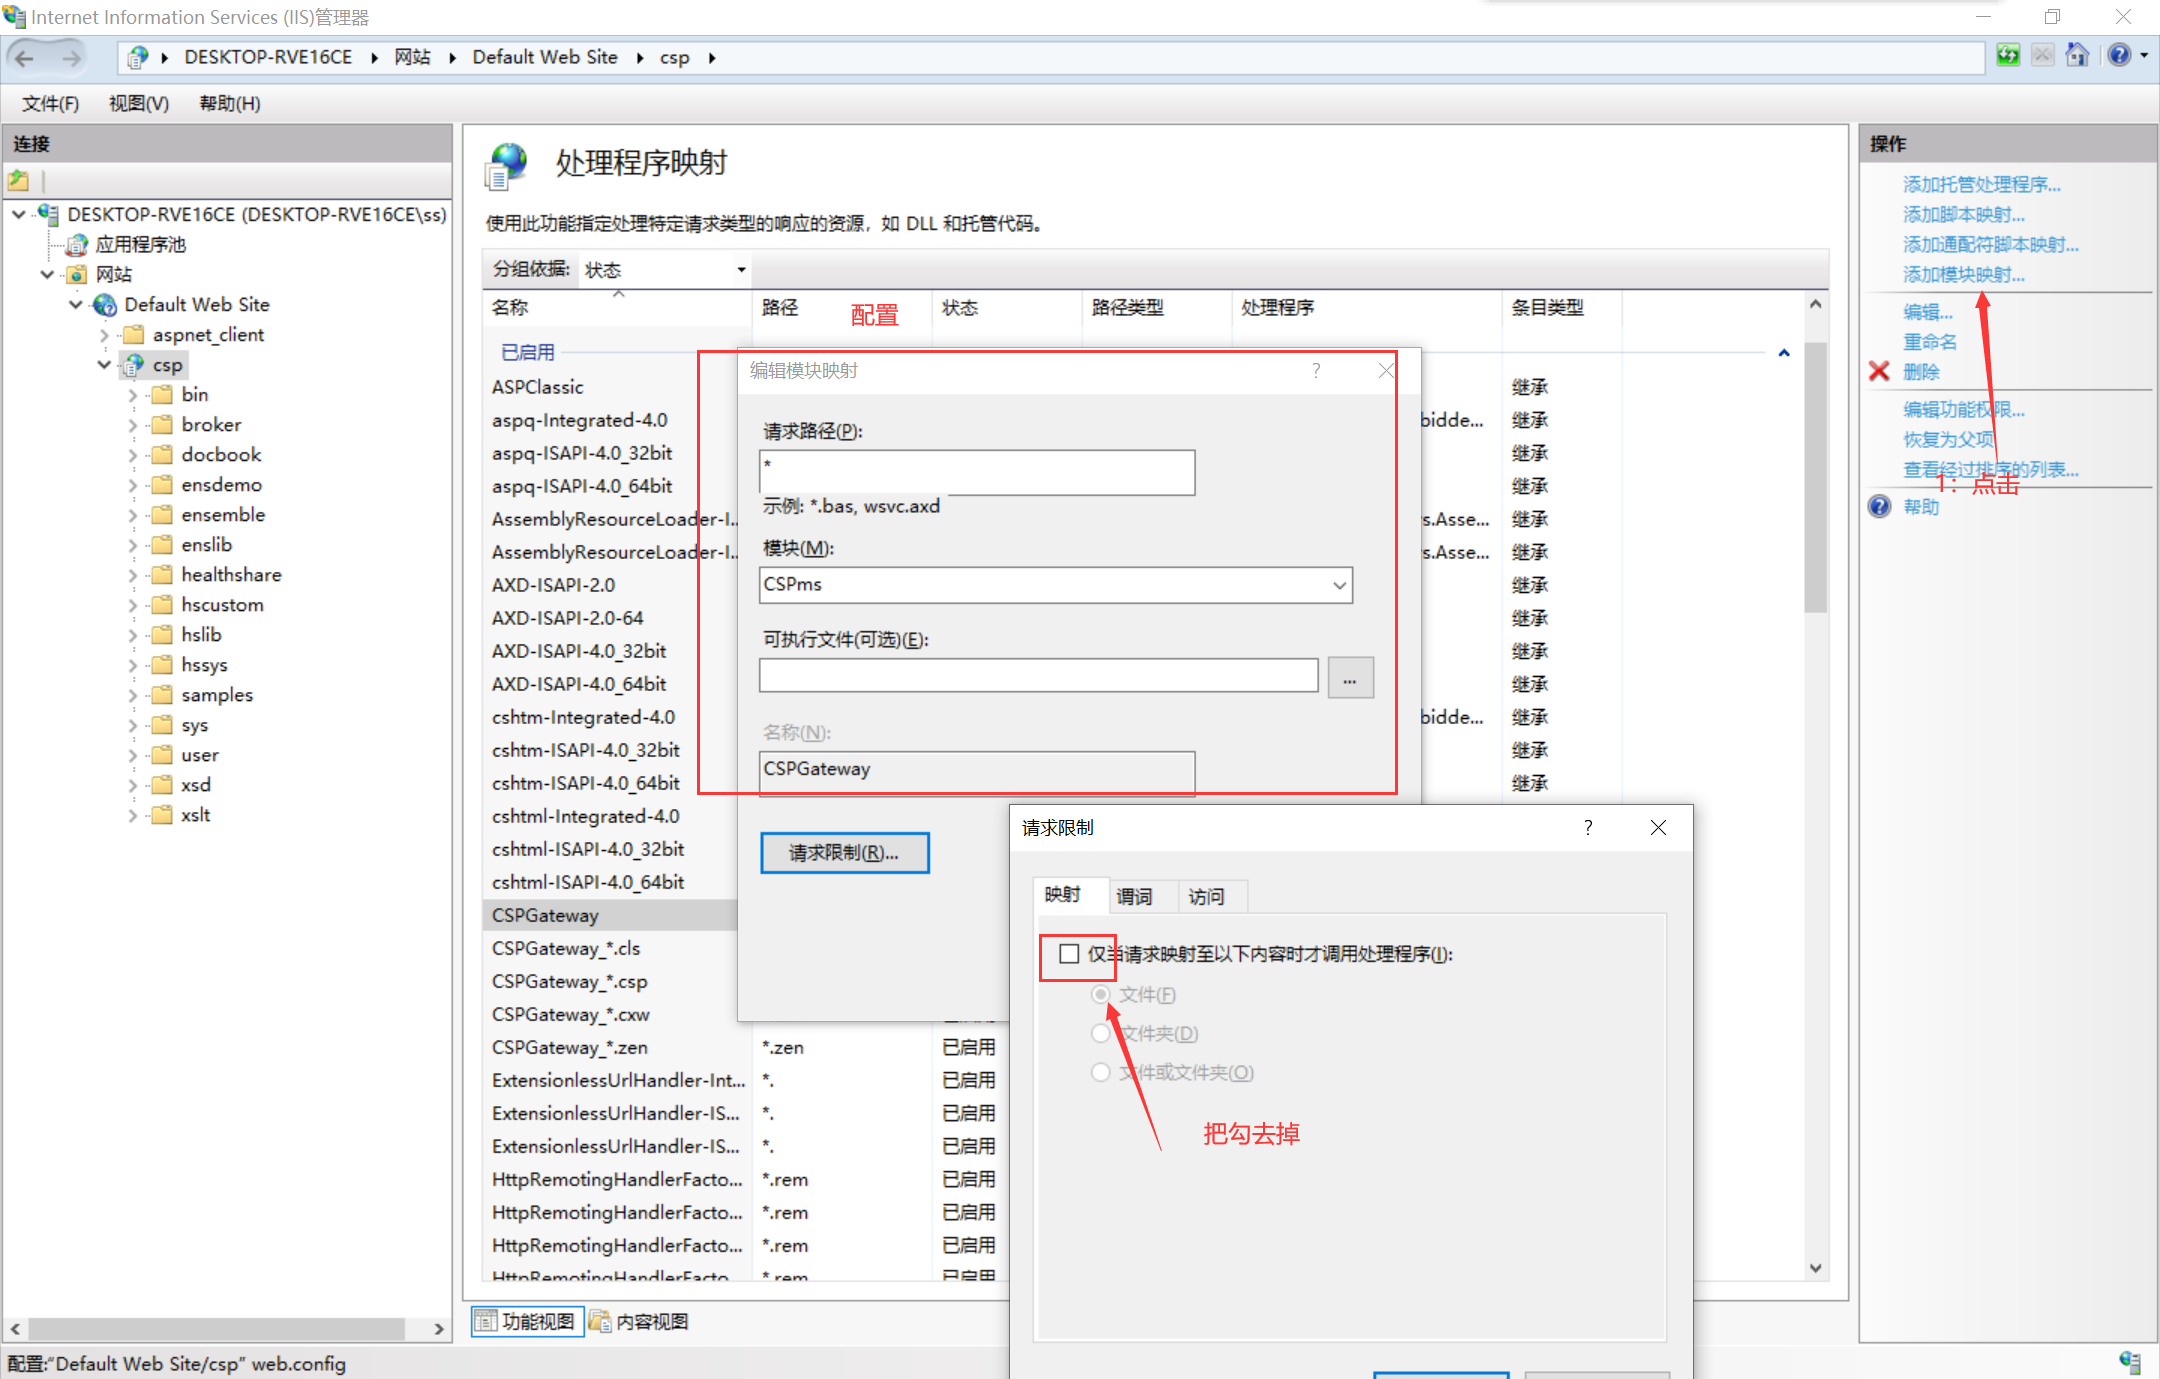Expand the broker folder tree node
Screen dimensions: 2160x1379
tap(132, 425)
